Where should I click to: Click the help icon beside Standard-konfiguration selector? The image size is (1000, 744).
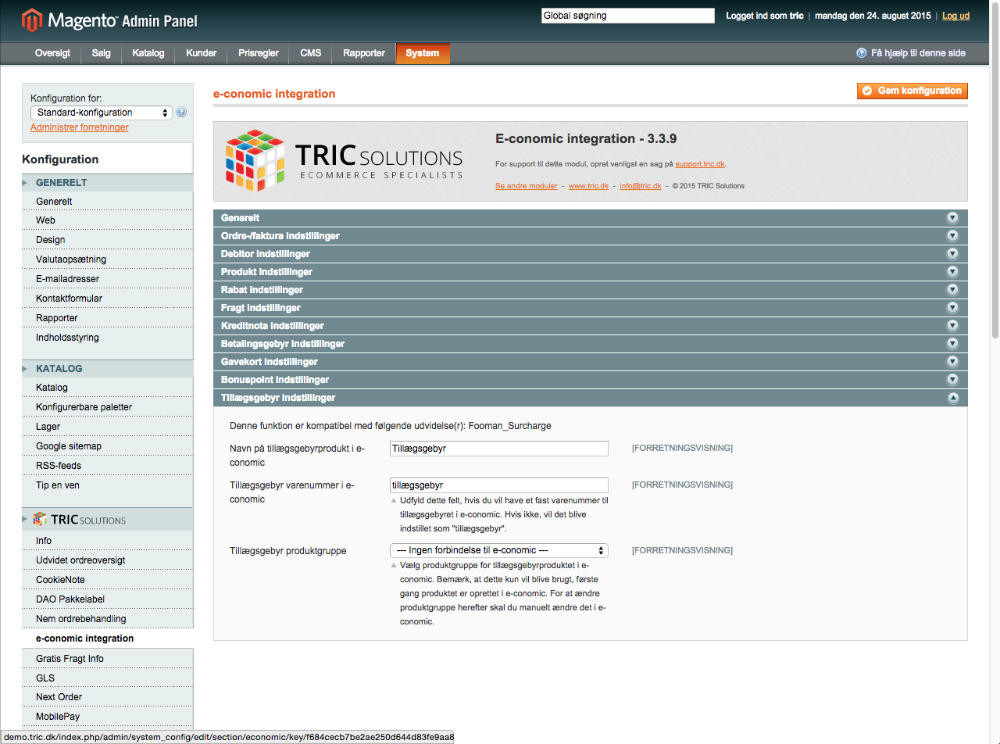(x=180, y=113)
